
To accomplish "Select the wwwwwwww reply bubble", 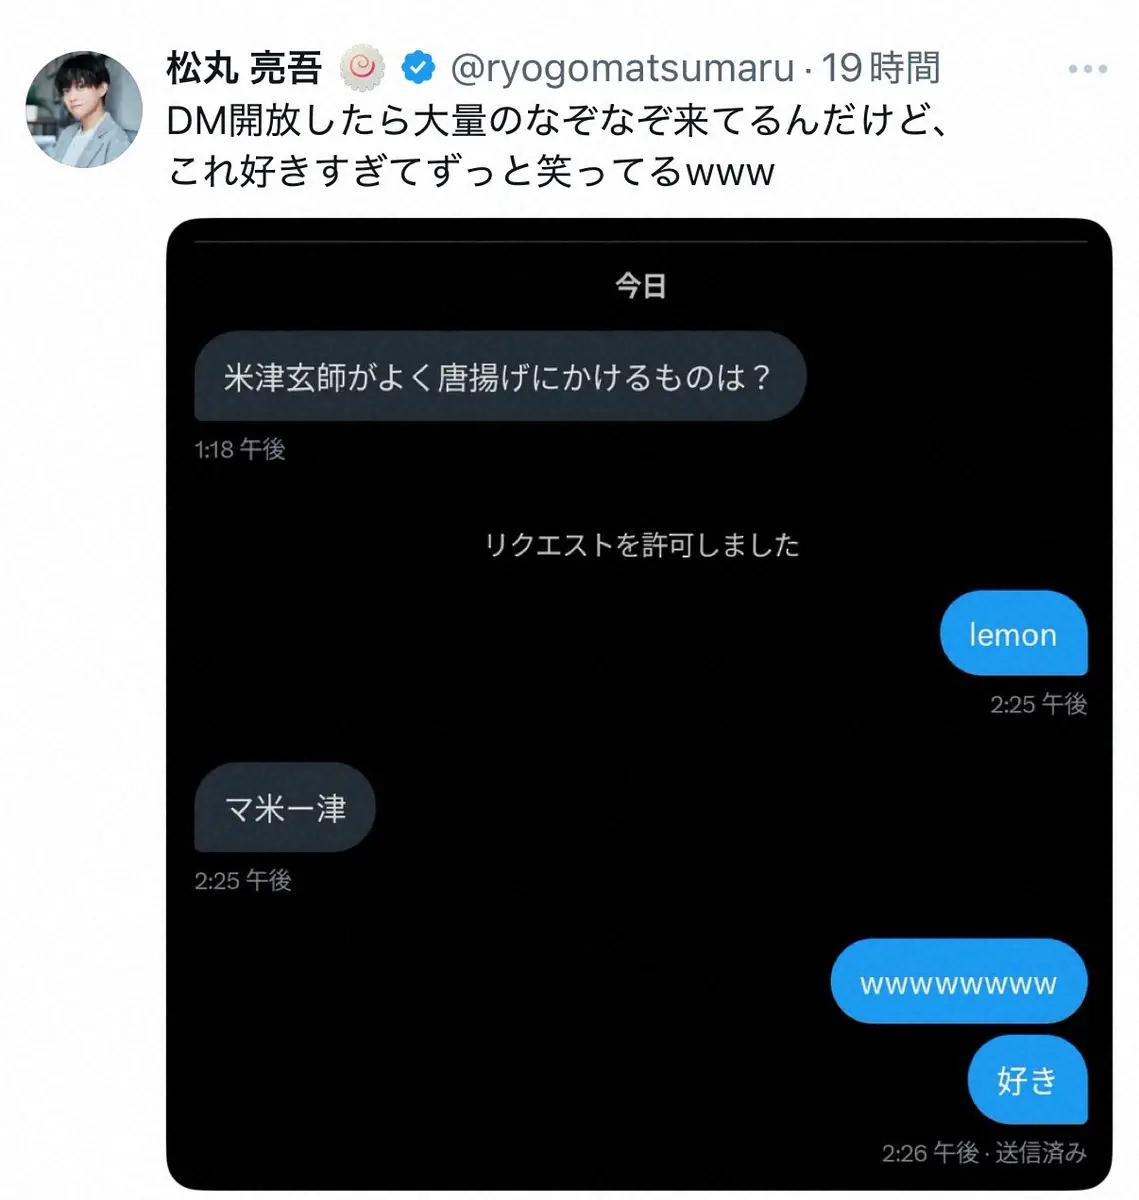I will point(958,982).
